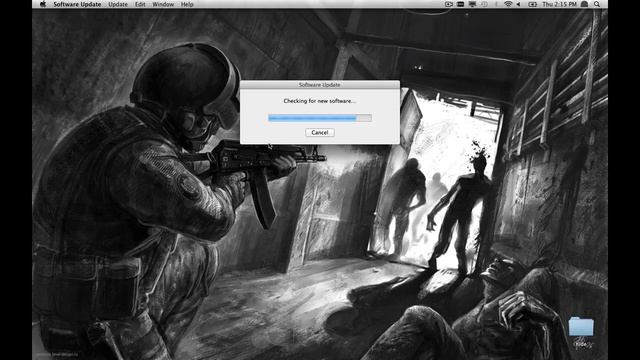This screenshot has height=360, width=640.
Task: Cancel the software update check
Action: click(320, 132)
